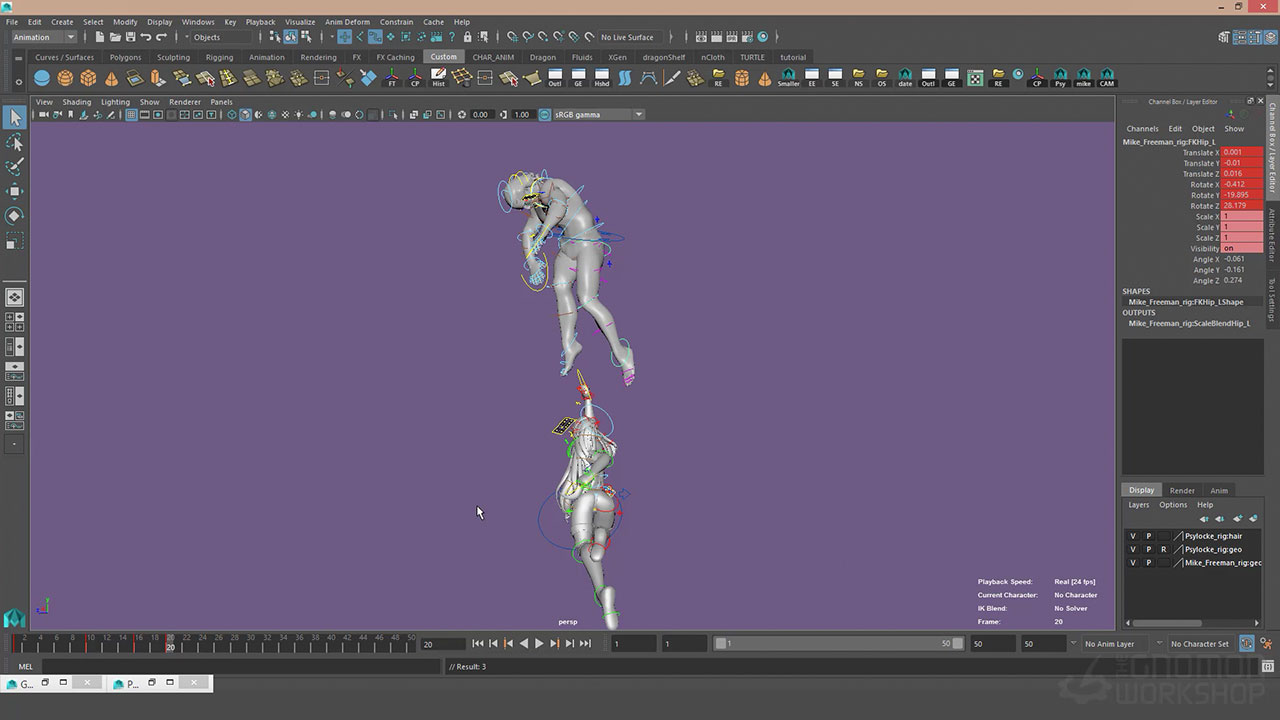Open the Animation menu set dropdown
Image resolution: width=1280 pixels, height=720 pixels.
43,37
